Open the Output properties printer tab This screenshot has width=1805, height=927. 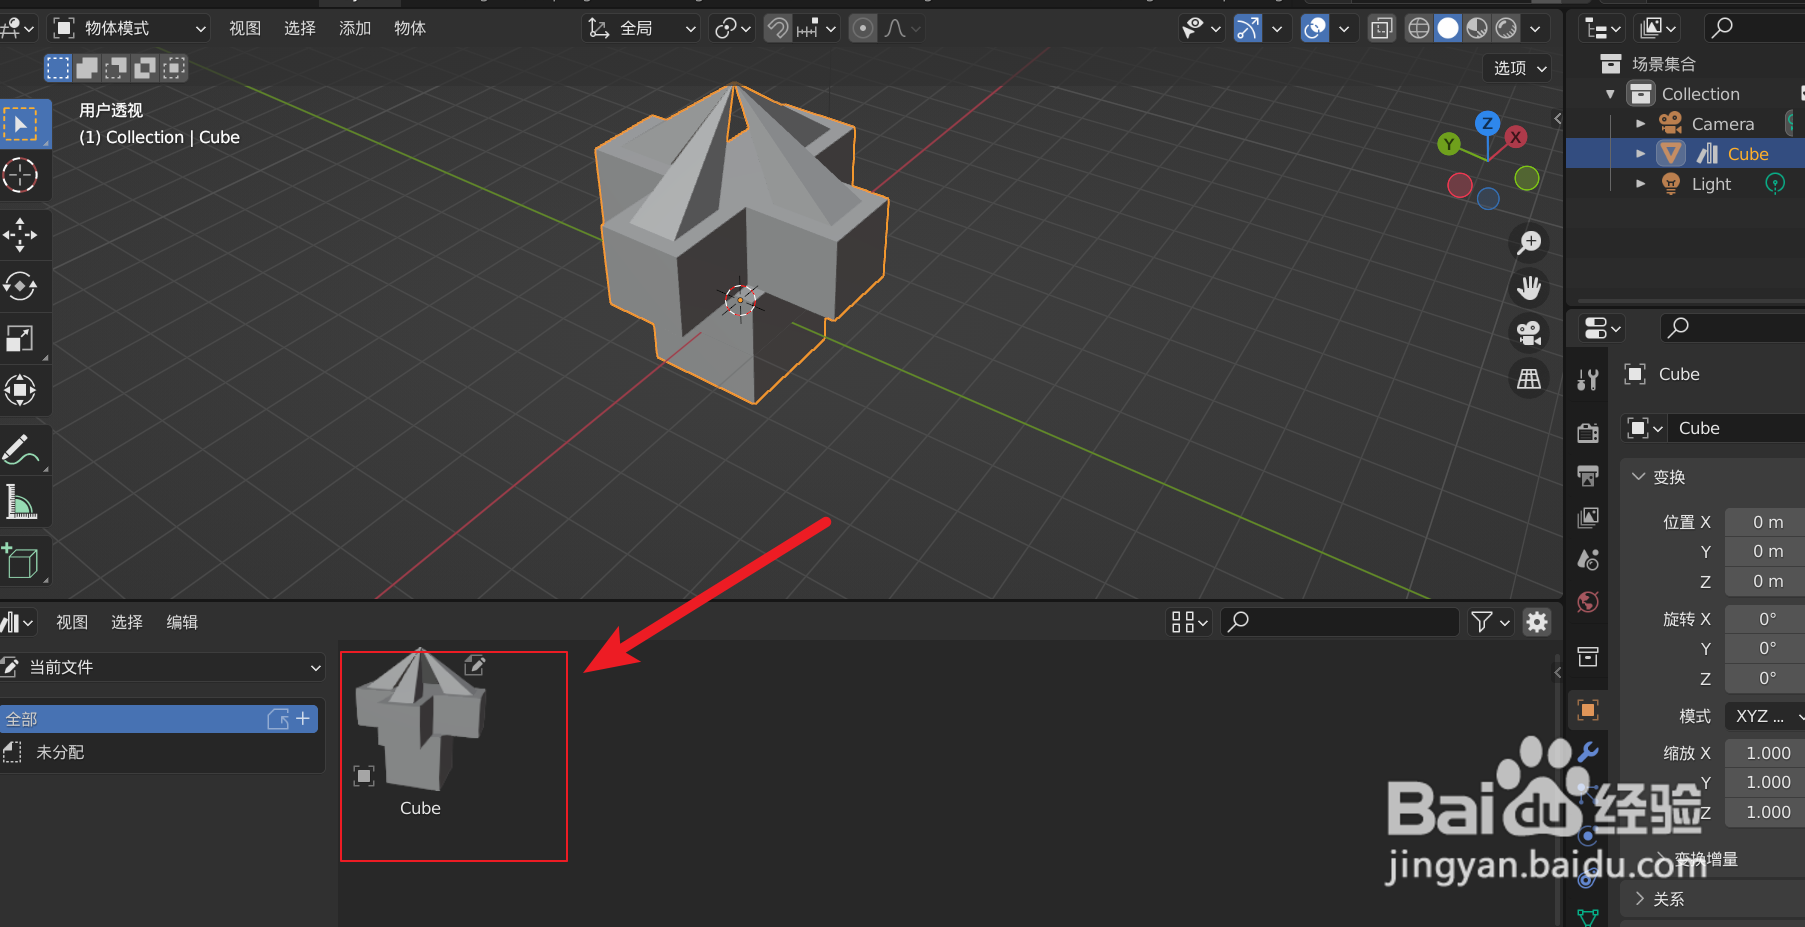pyautogui.click(x=1588, y=476)
